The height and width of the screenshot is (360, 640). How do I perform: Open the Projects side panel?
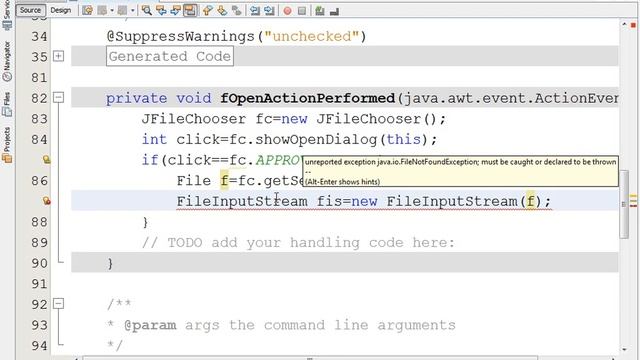(x=7, y=145)
